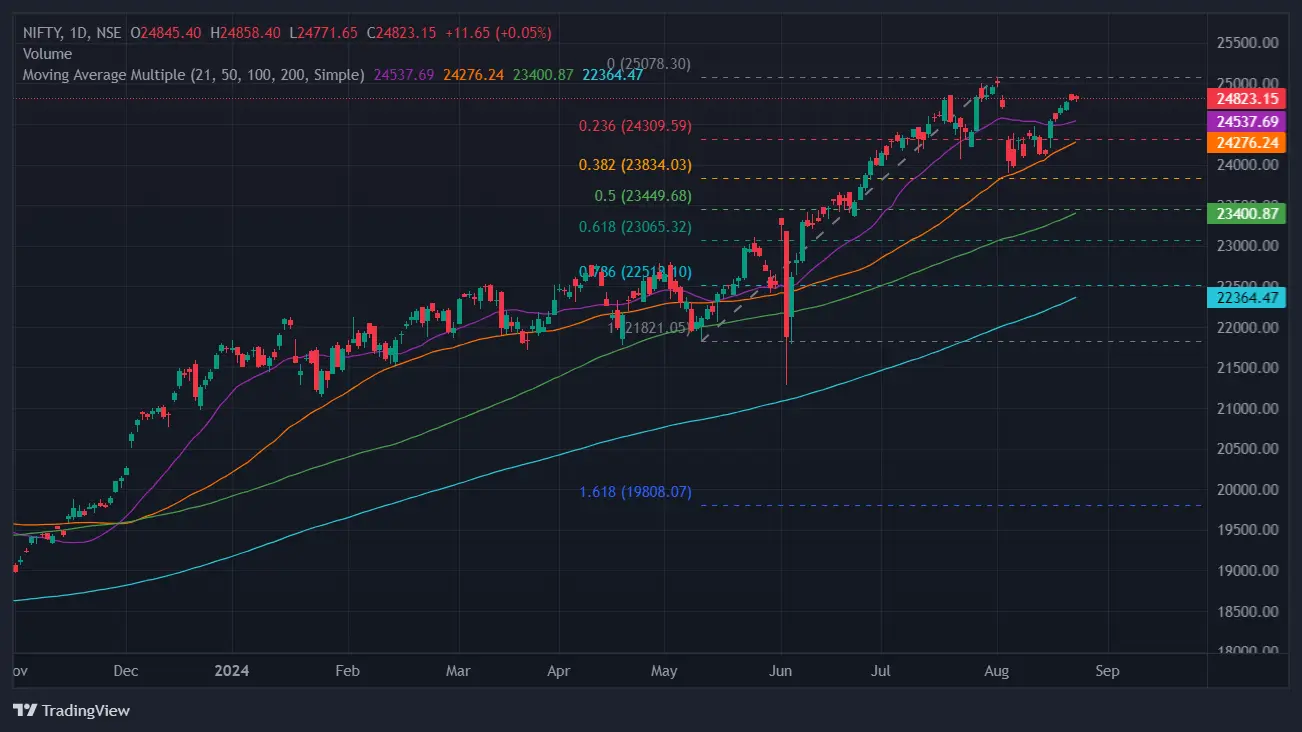Image resolution: width=1302 pixels, height=732 pixels.
Task: Click the TradingView logo
Action: [72, 711]
